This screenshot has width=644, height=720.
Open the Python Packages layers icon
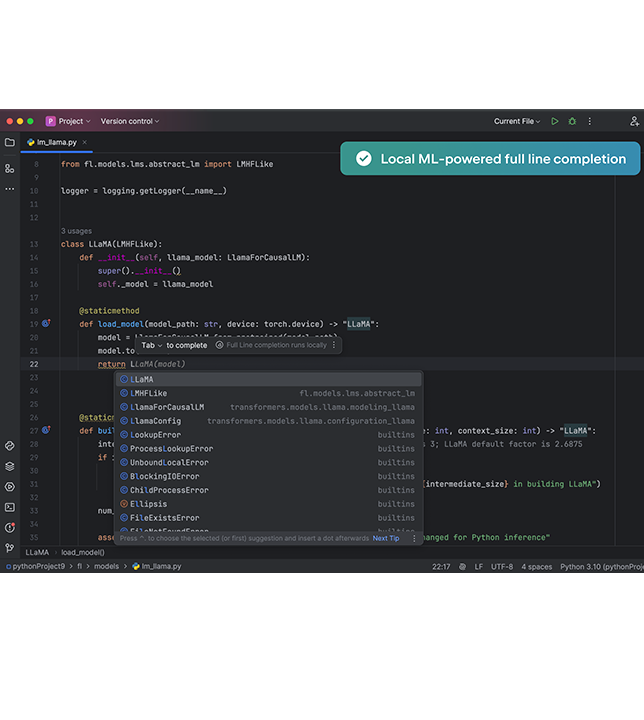coord(10,466)
